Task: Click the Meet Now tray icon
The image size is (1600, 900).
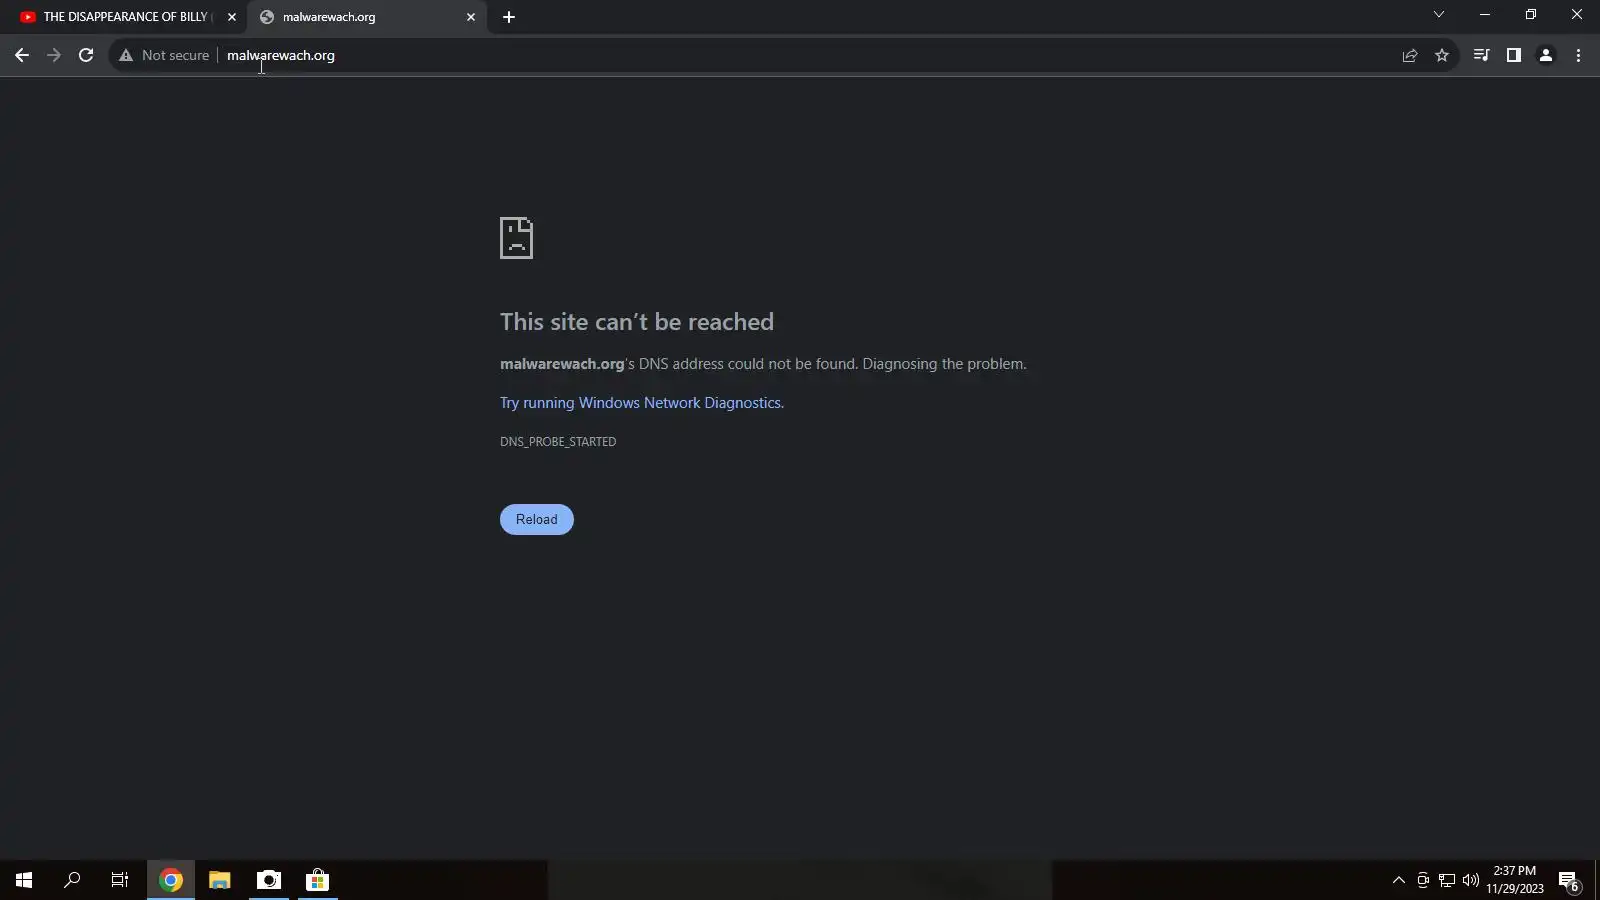Action: (1423, 880)
